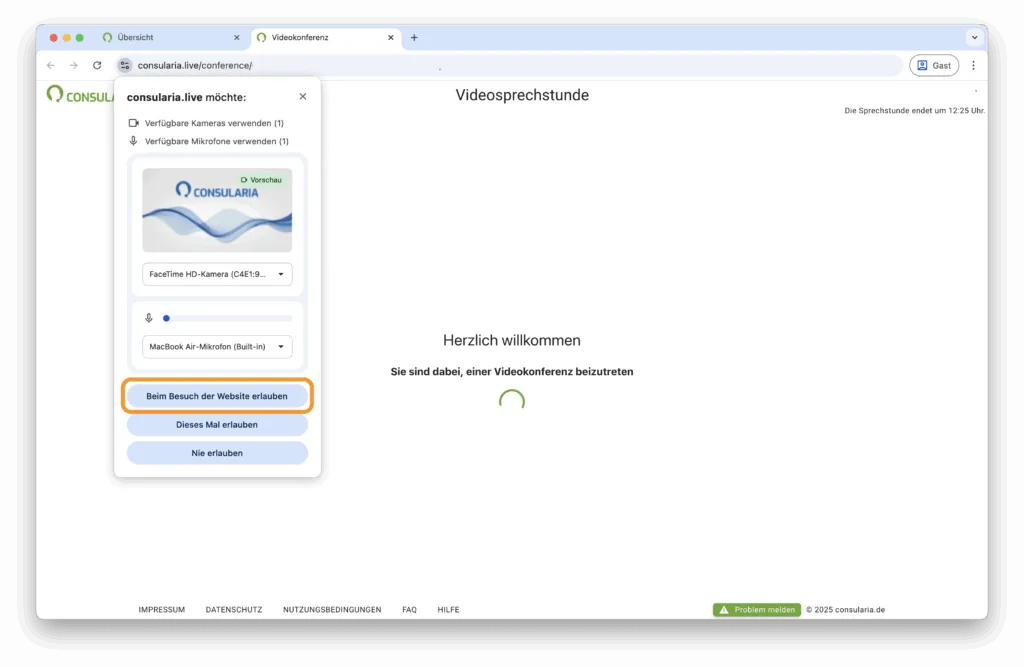Close the permission popup with X icon
This screenshot has width=1024, height=667.
[303, 97]
